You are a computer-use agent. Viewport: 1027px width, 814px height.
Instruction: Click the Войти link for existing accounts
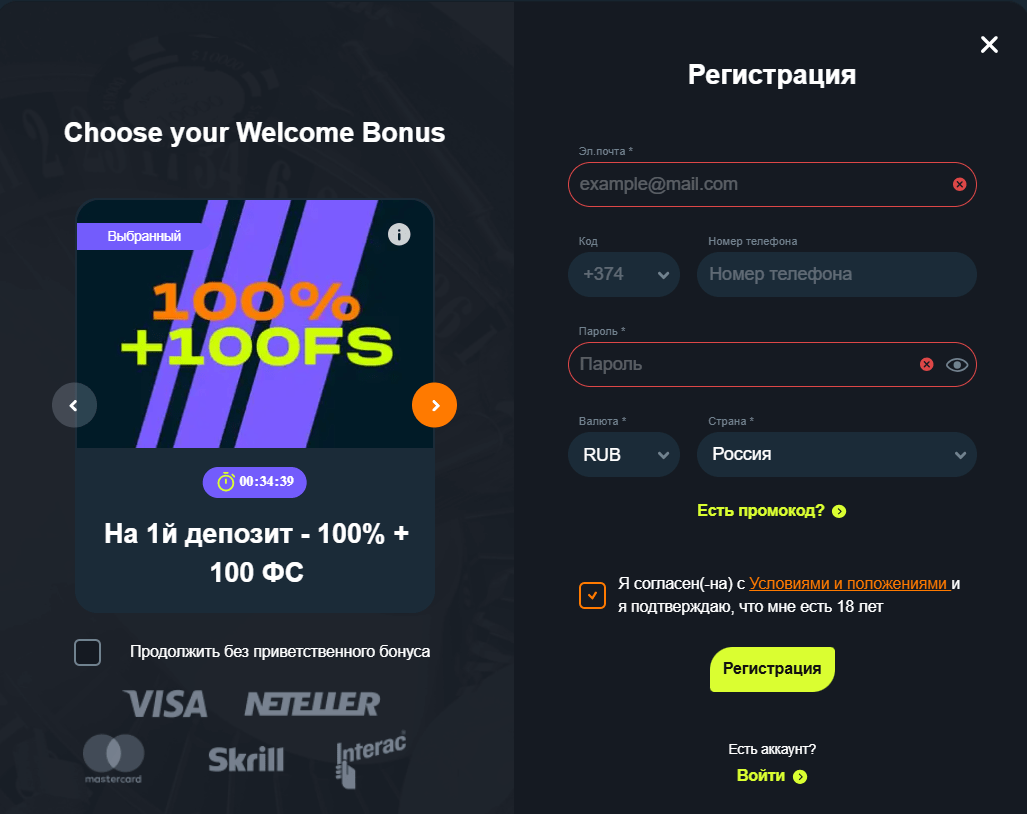771,775
